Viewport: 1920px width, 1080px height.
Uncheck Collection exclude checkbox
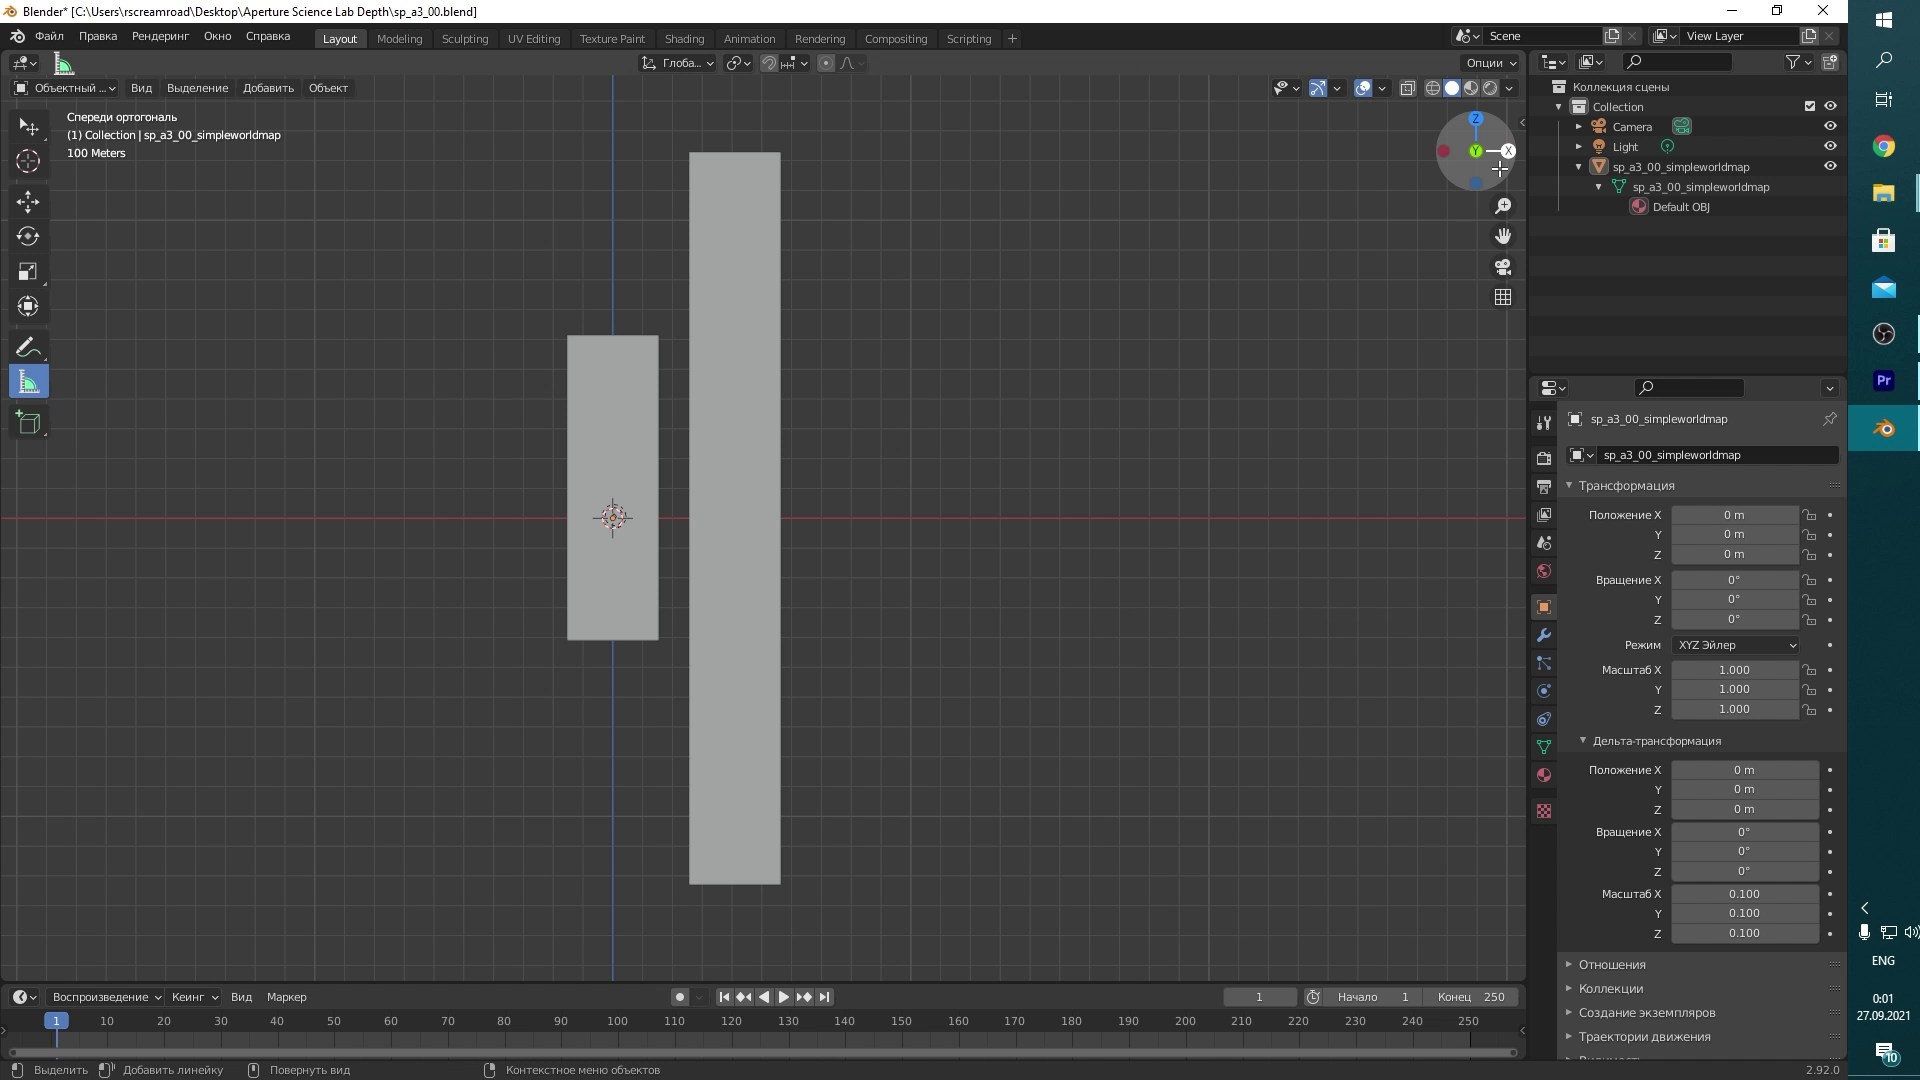click(1809, 106)
